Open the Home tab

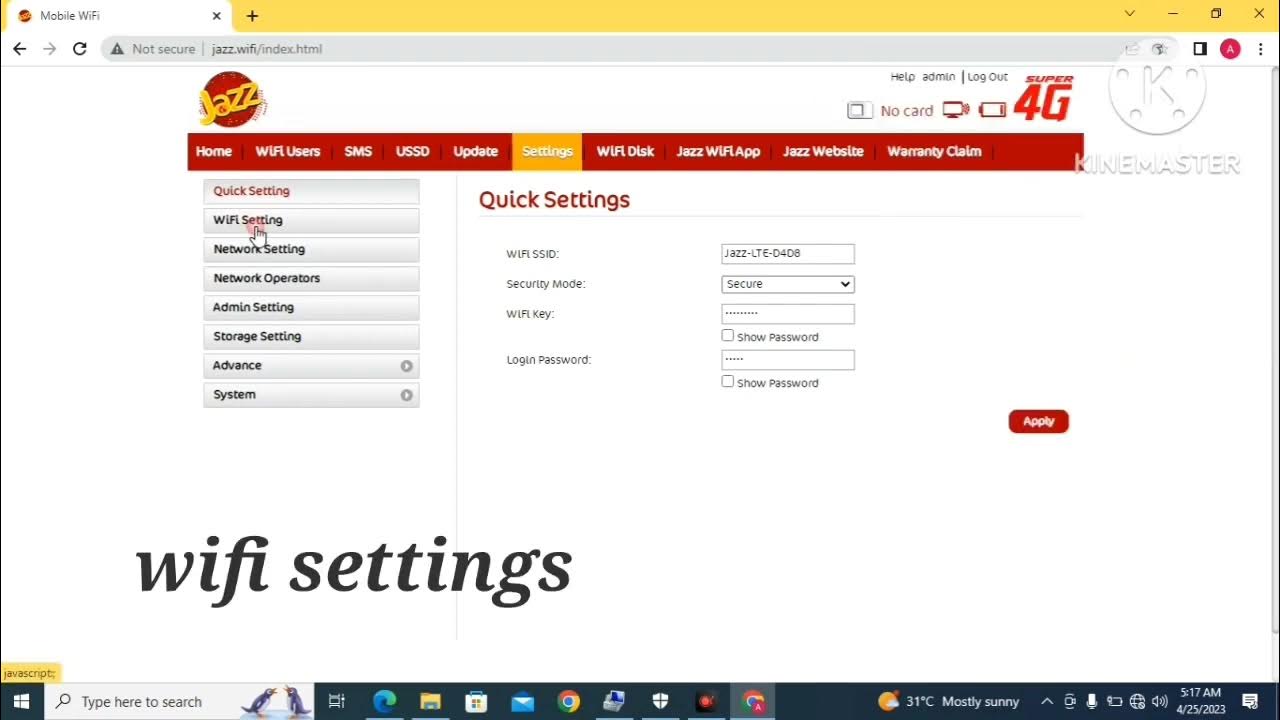[214, 151]
